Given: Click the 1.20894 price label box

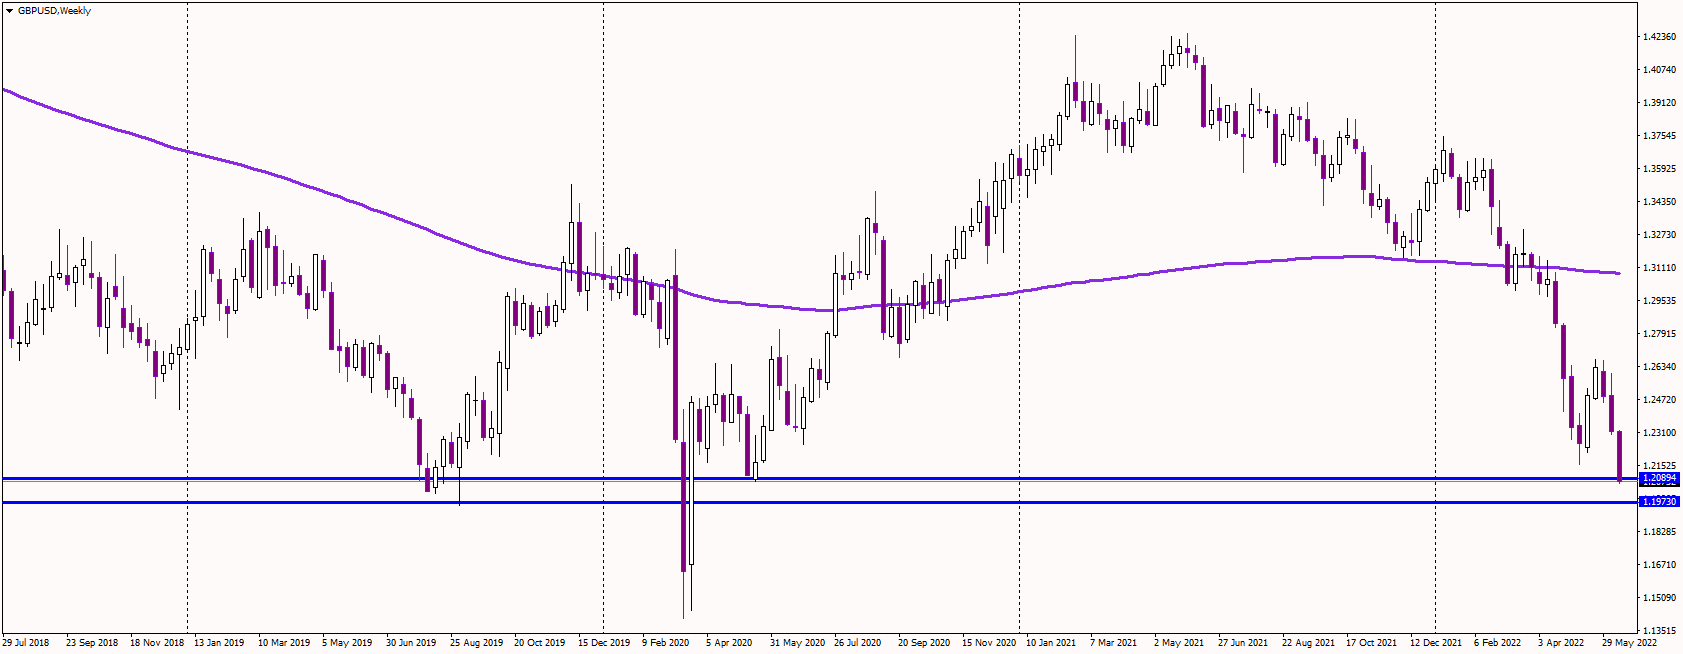Looking at the screenshot, I should pos(1659,479).
